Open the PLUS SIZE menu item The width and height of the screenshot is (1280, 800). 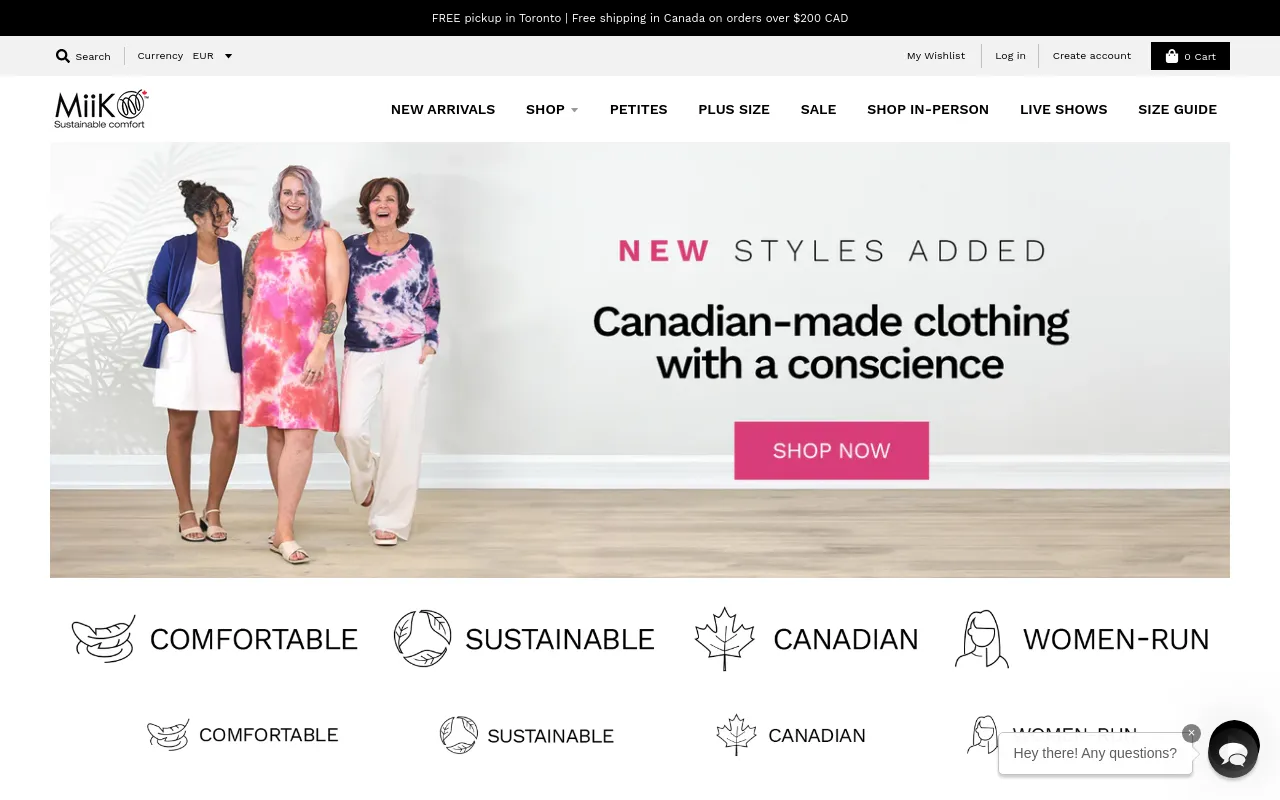[x=734, y=109]
